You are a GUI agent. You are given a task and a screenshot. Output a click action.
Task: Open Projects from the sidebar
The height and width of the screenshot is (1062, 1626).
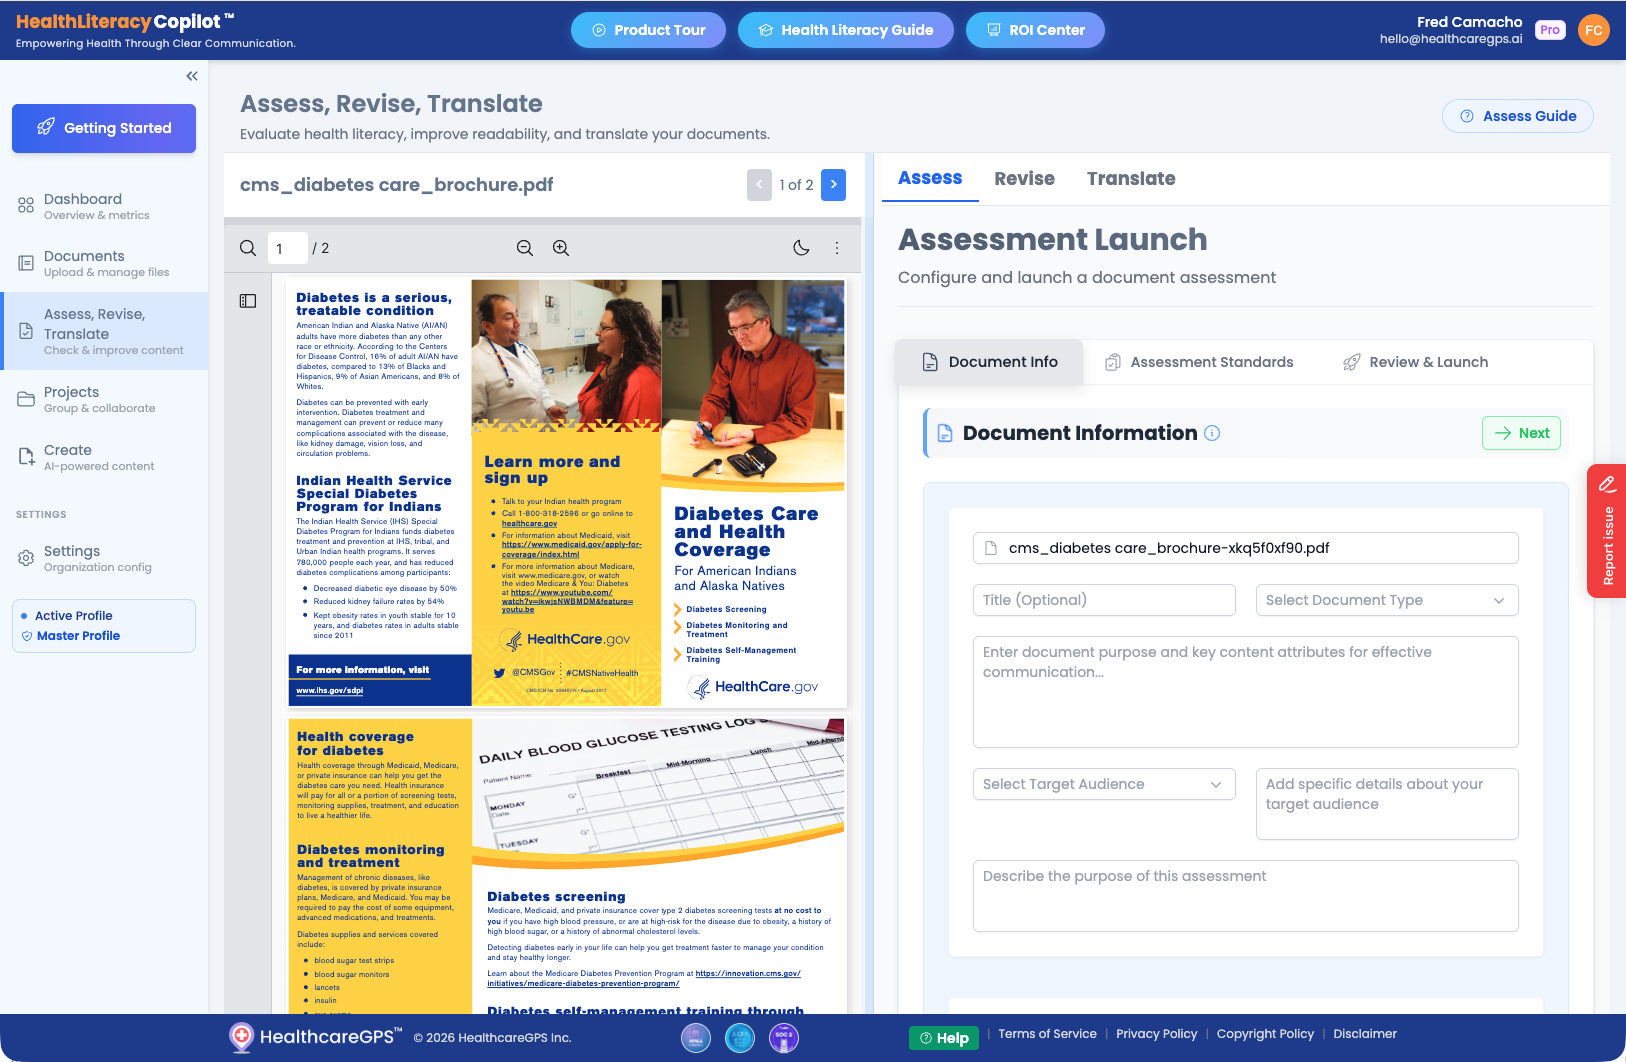25,399
